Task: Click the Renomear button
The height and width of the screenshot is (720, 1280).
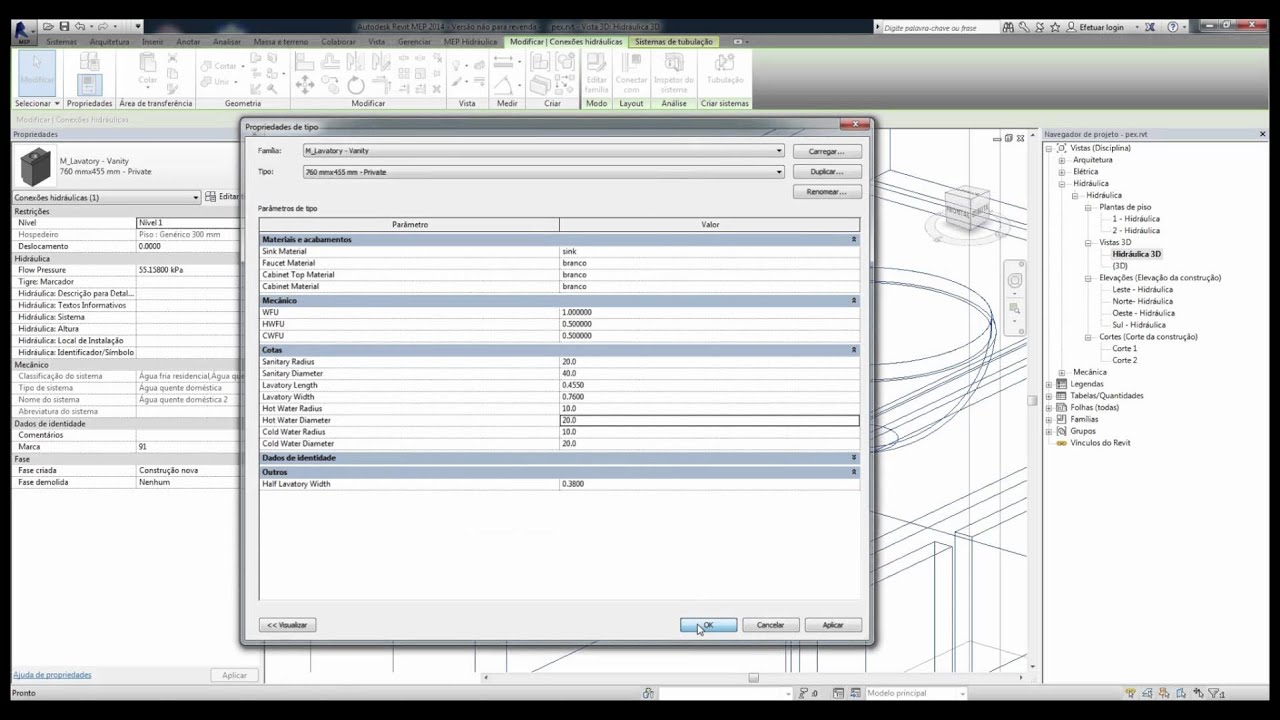Action: (x=826, y=191)
